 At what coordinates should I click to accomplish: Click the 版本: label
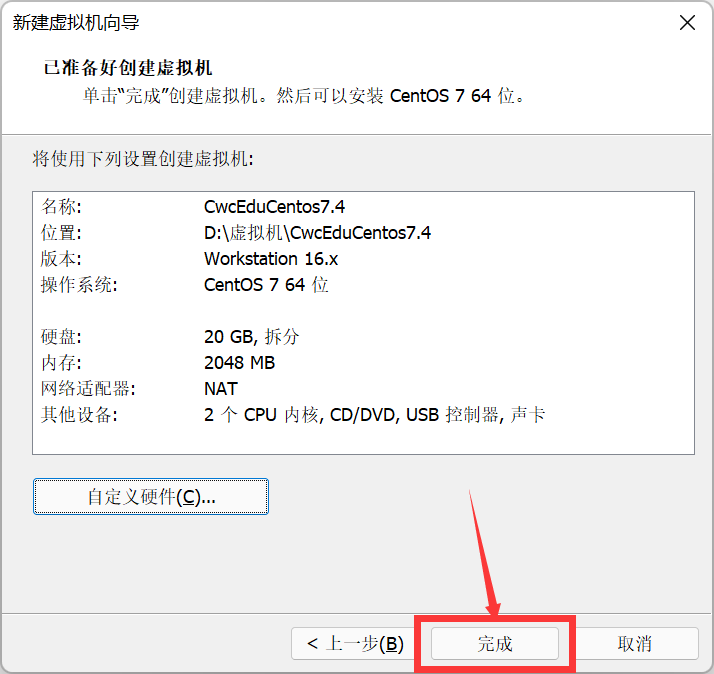pos(61,259)
